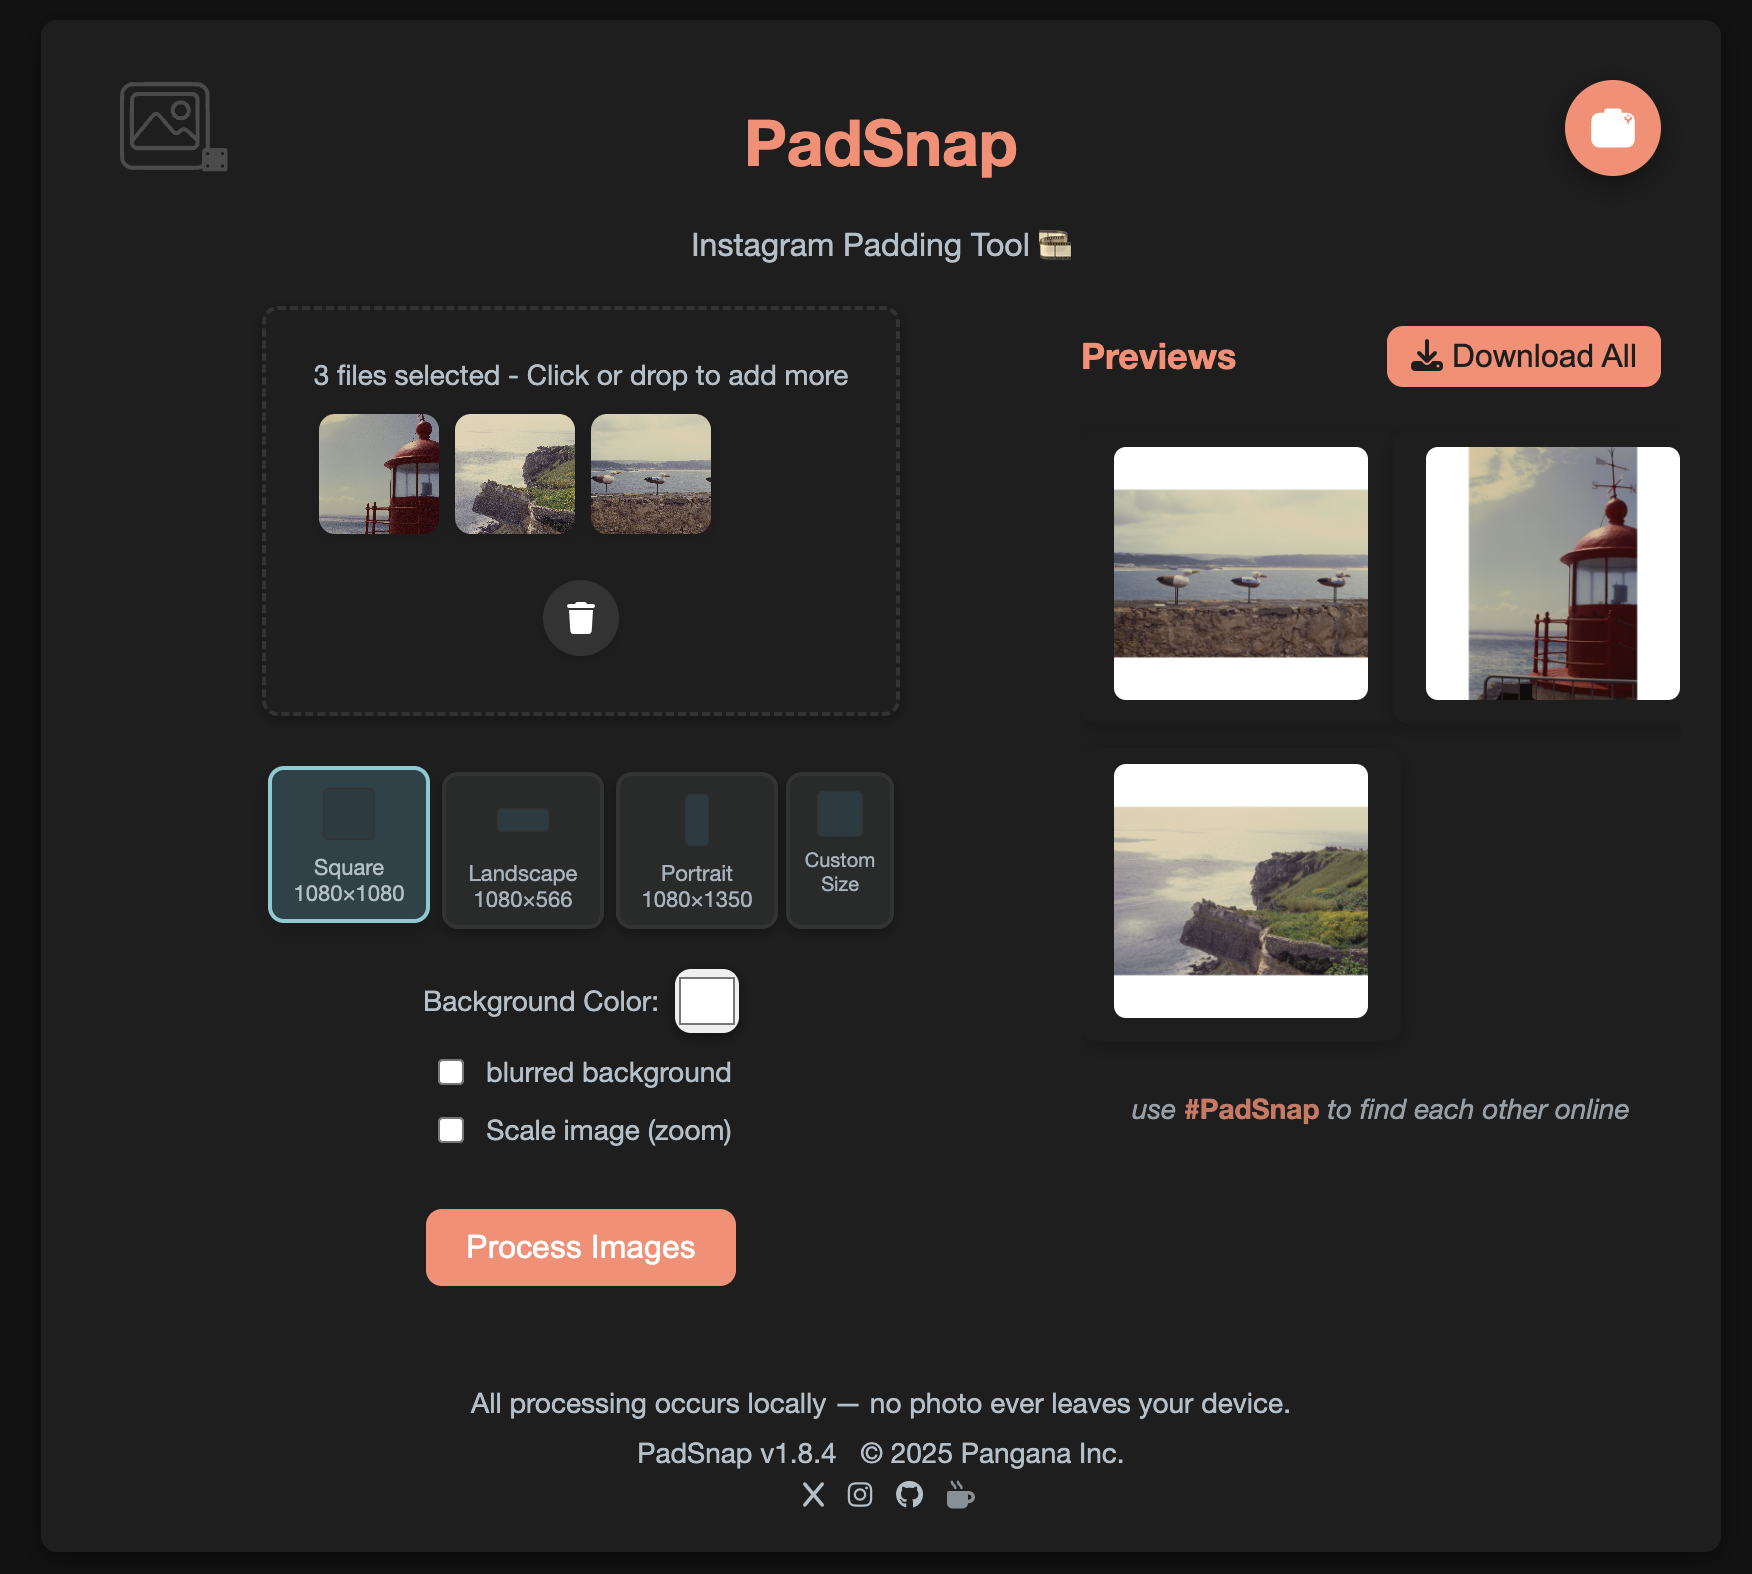Click Download All button

[1523, 356]
